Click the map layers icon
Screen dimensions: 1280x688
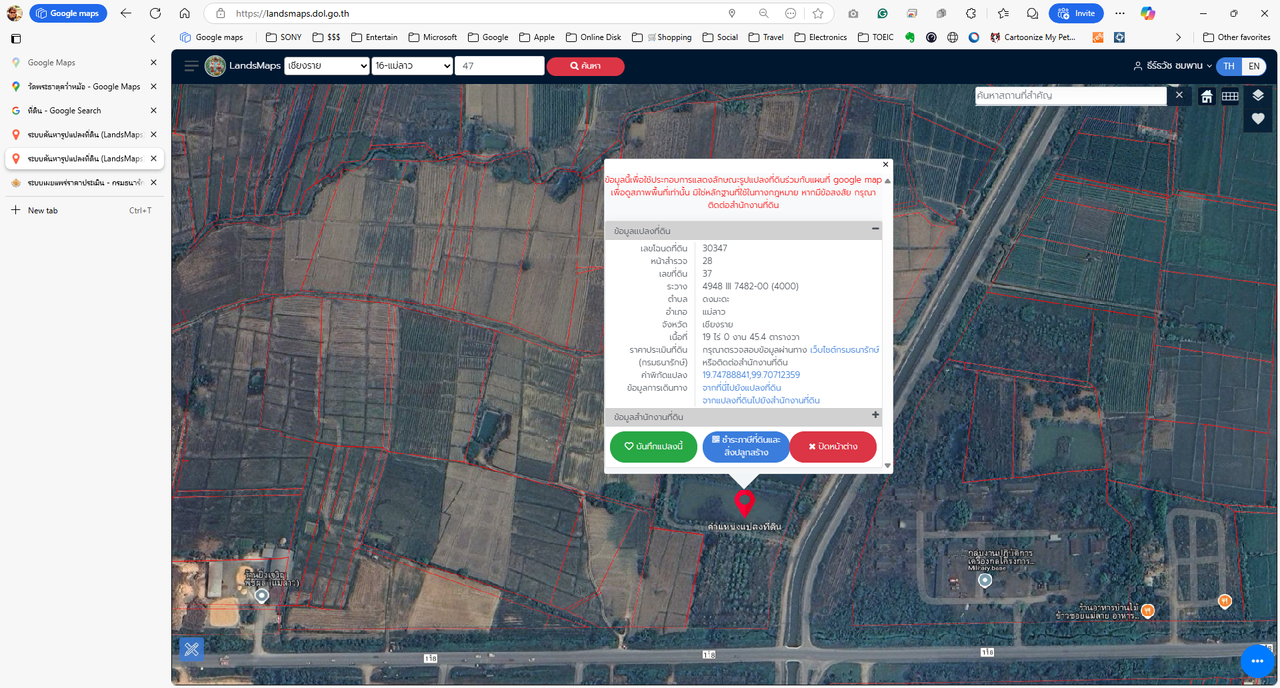[1258, 96]
